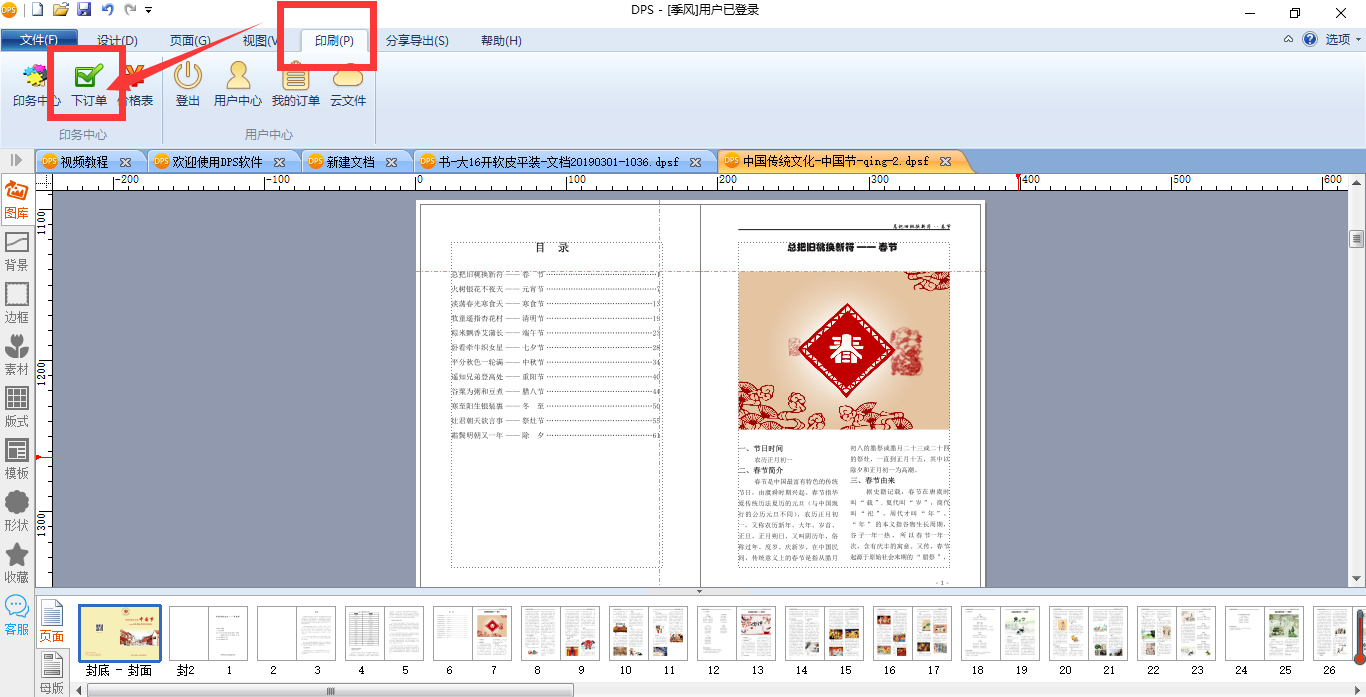This screenshot has height=697, width=1366.
Task: Open 云文件 cloud files
Action: click(348, 82)
